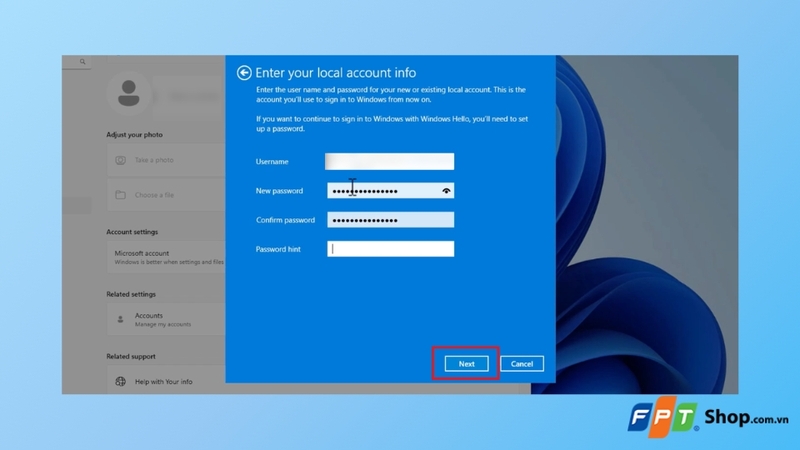Focus the Username input field
This screenshot has height=450, width=800.
(389, 162)
